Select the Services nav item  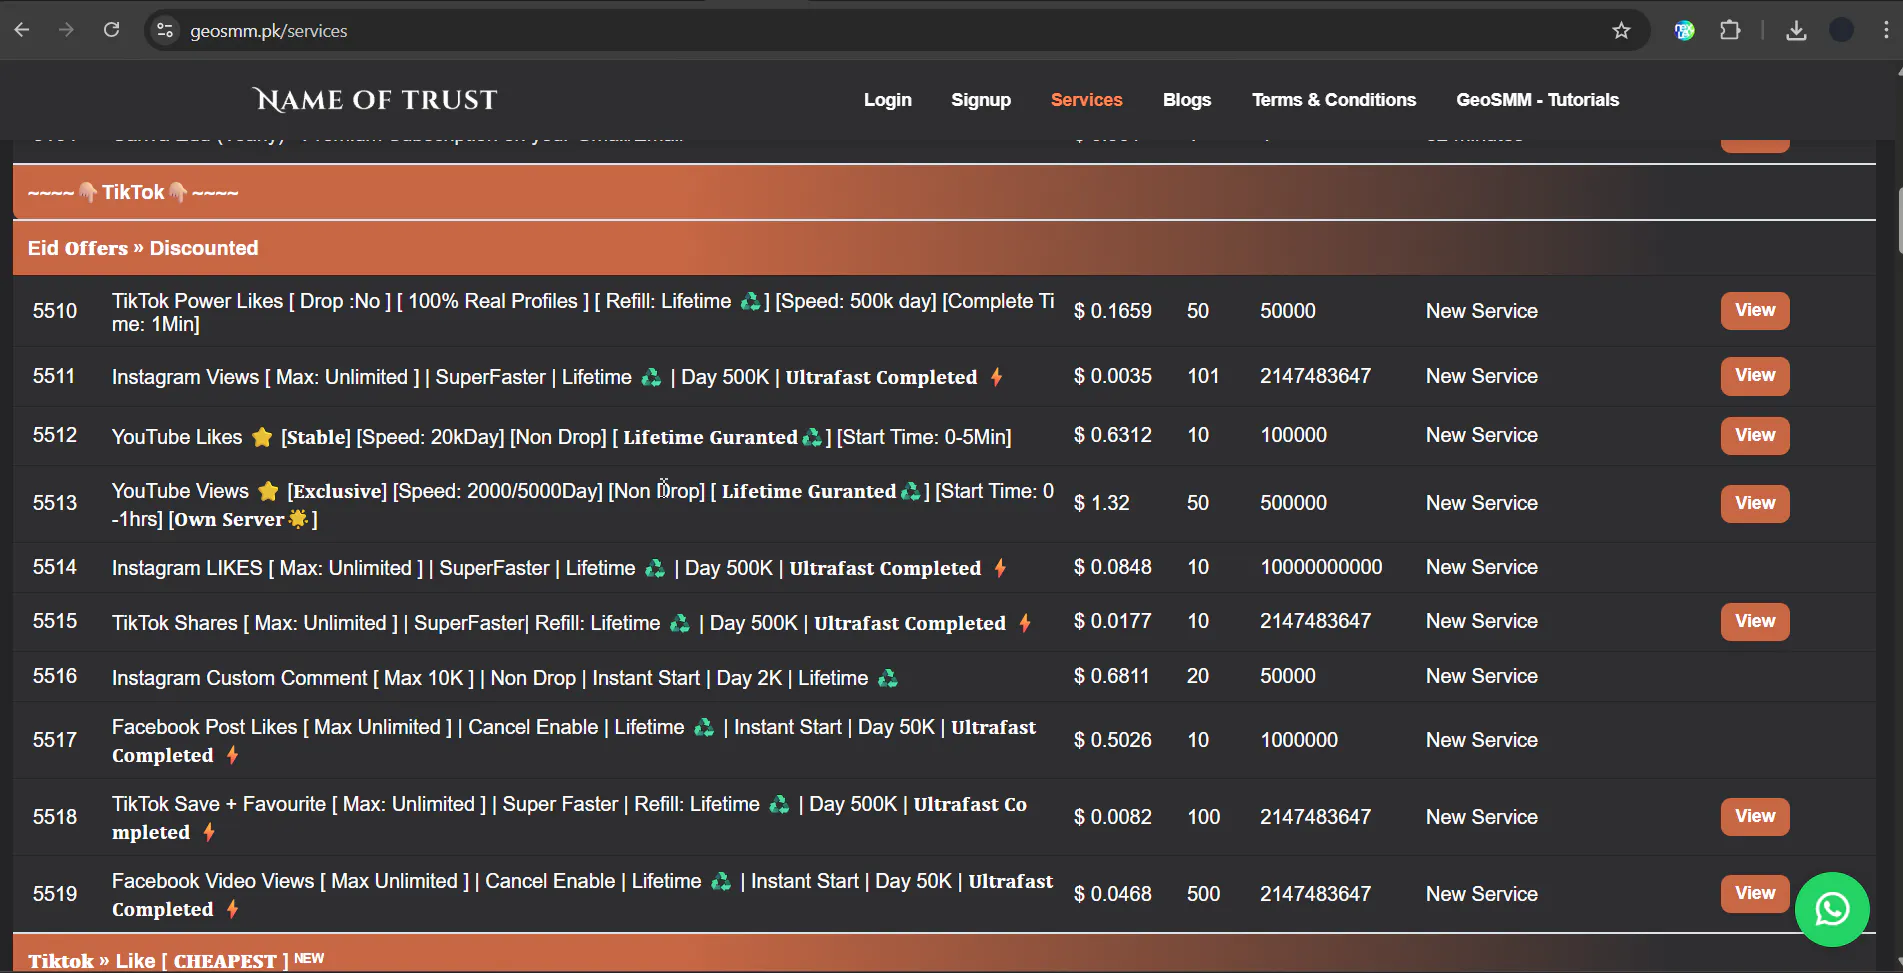(x=1087, y=100)
